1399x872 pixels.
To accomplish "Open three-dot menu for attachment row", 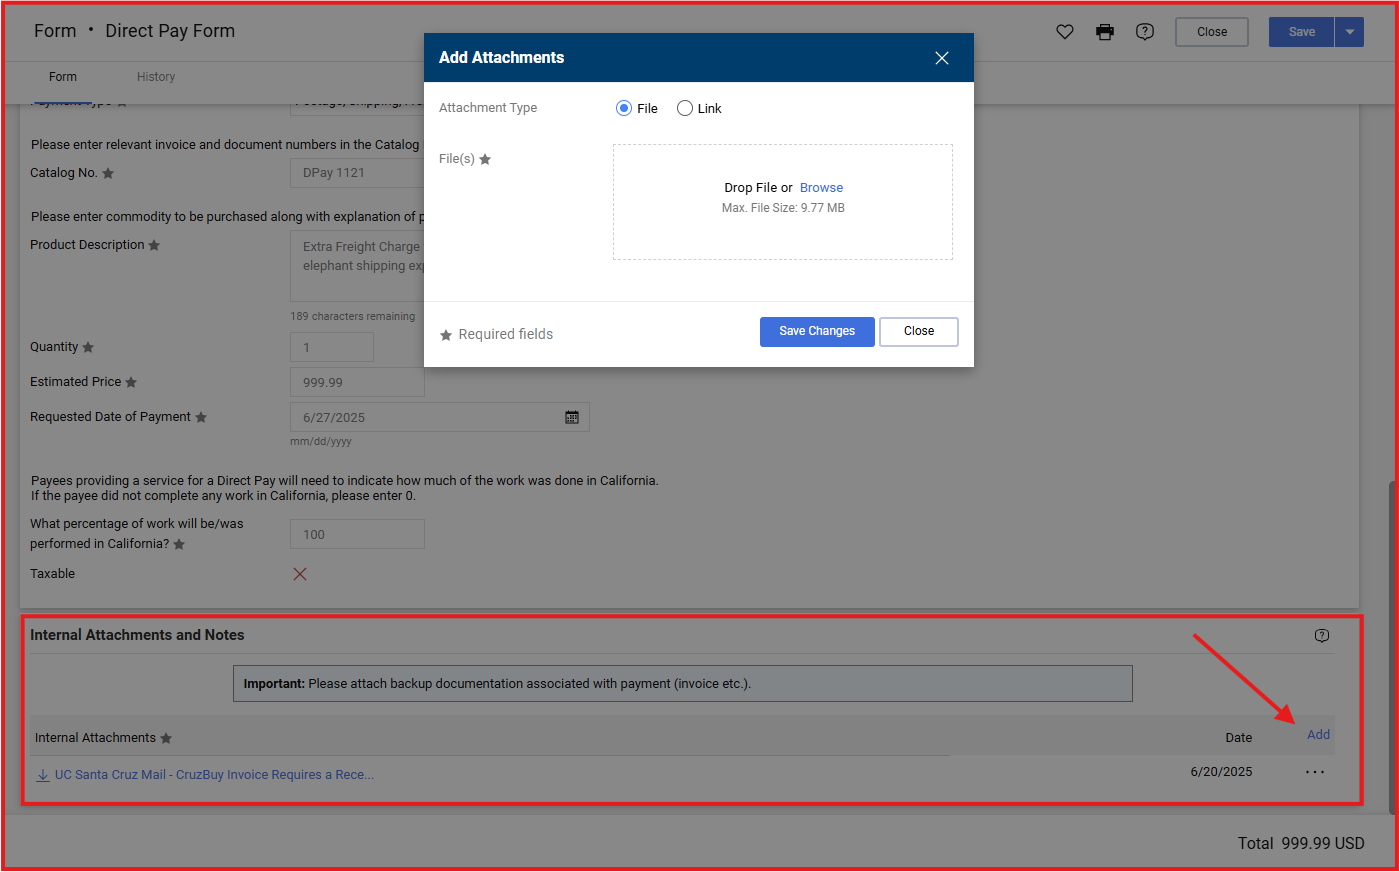I will tap(1315, 772).
